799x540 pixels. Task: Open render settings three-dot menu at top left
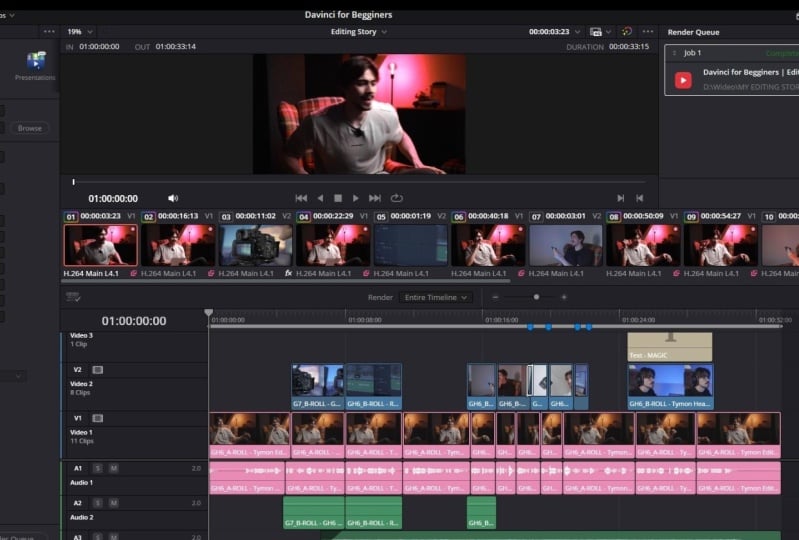49,32
